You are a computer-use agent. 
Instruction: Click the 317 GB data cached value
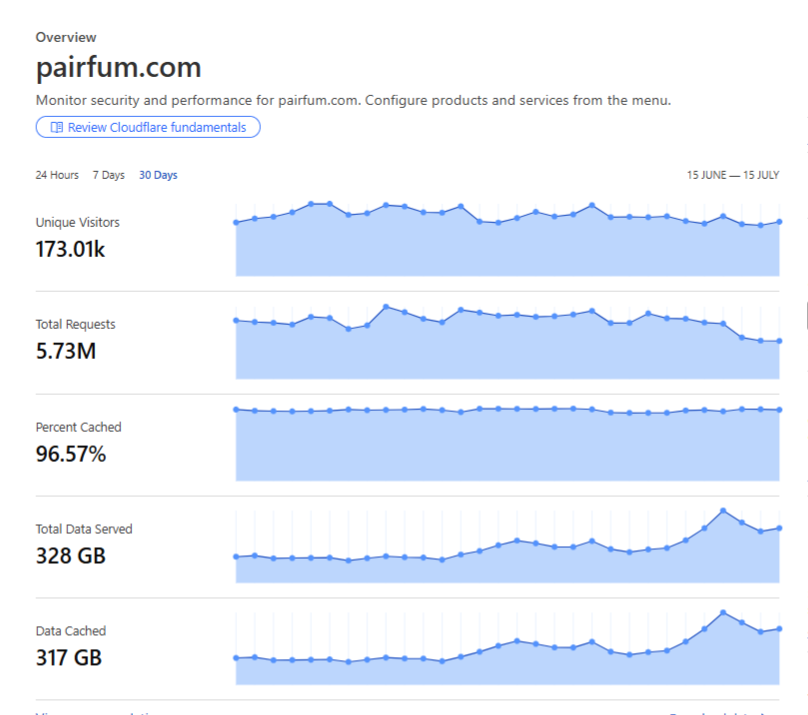(68, 658)
